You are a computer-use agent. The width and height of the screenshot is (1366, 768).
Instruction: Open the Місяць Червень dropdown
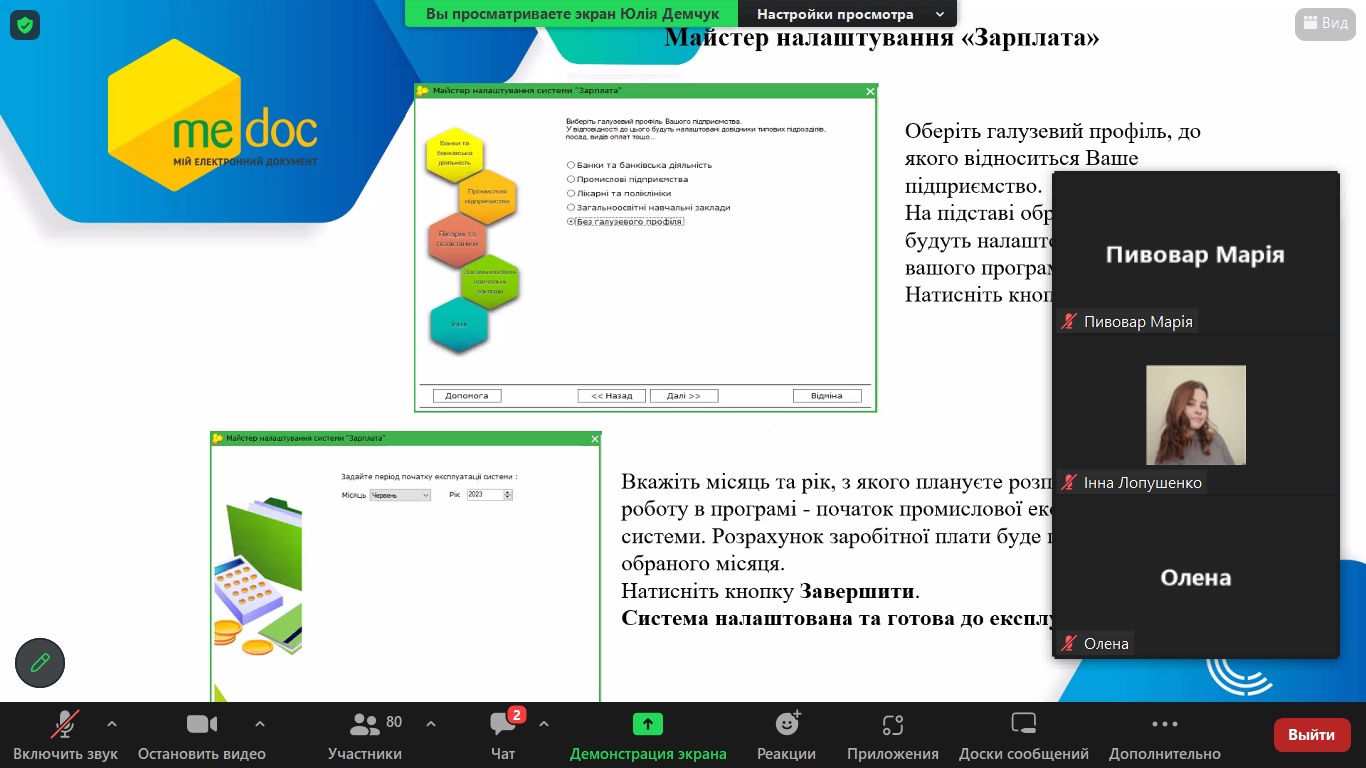tap(400, 495)
